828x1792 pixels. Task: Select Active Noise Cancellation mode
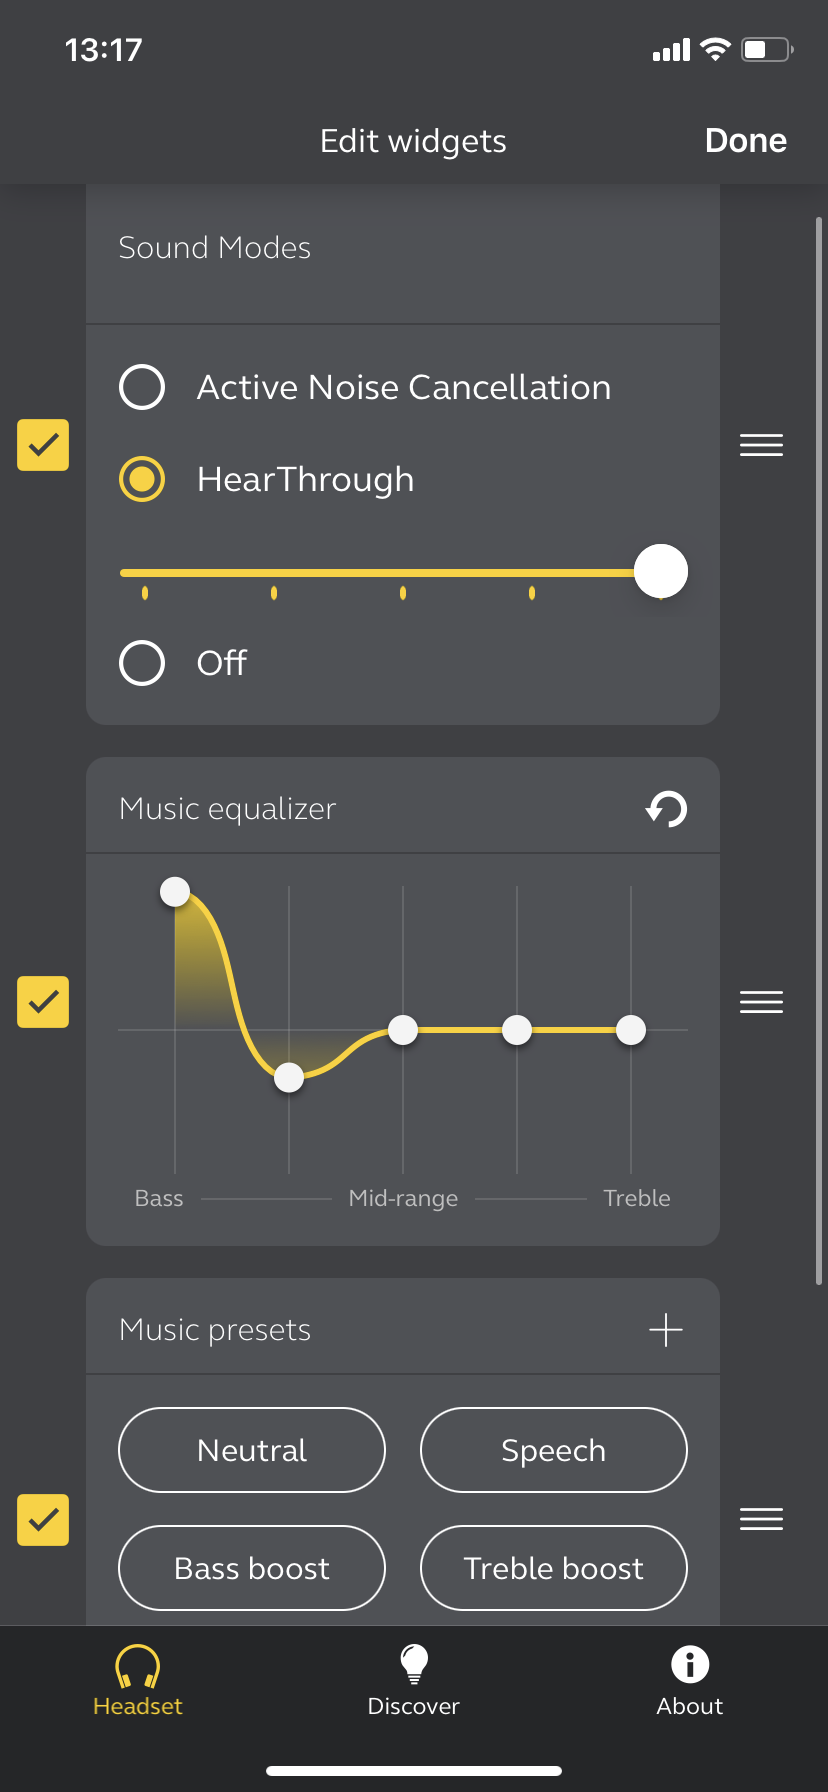tap(142, 387)
